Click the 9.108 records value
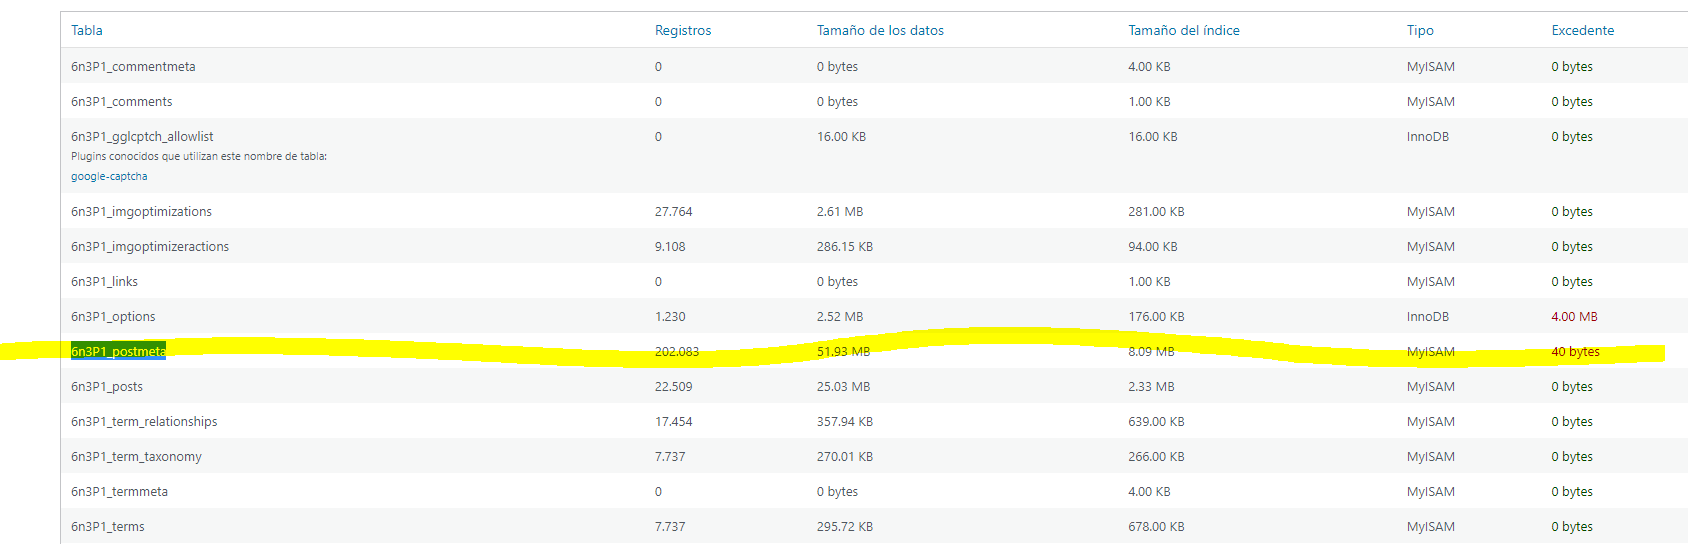The width and height of the screenshot is (1688, 544). click(670, 247)
